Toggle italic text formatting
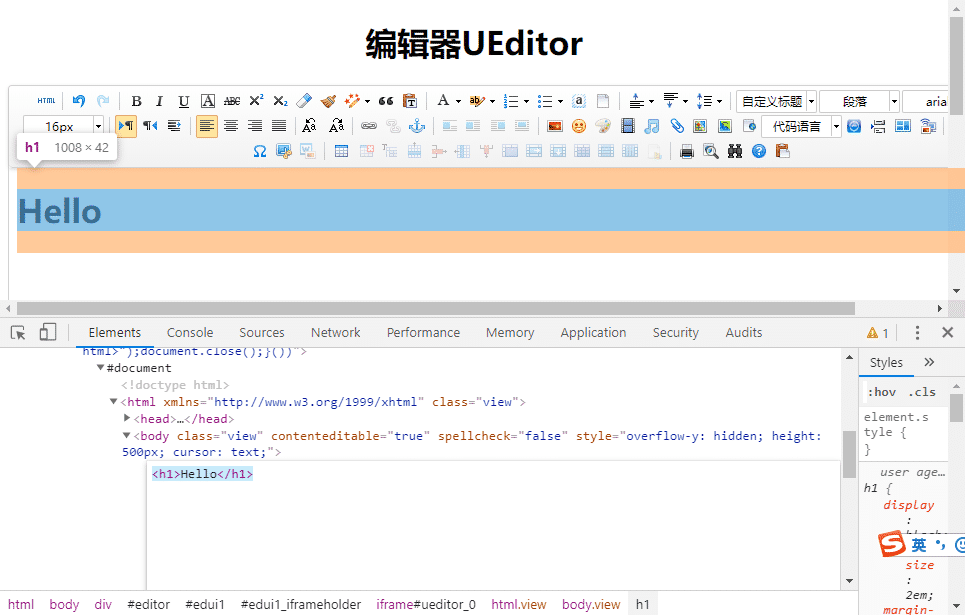Viewport: 965px width, 615px height. [159, 101]
